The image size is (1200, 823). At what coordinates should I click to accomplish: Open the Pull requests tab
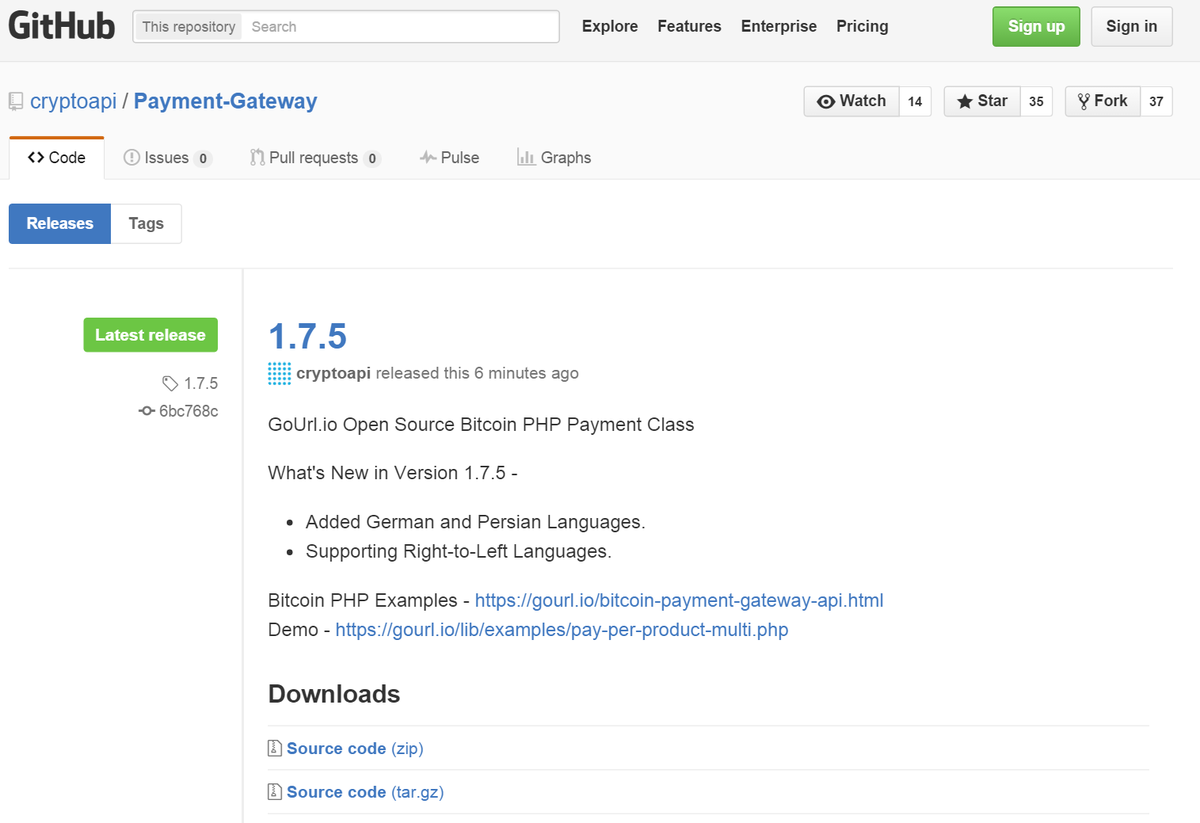click(315, 158)
